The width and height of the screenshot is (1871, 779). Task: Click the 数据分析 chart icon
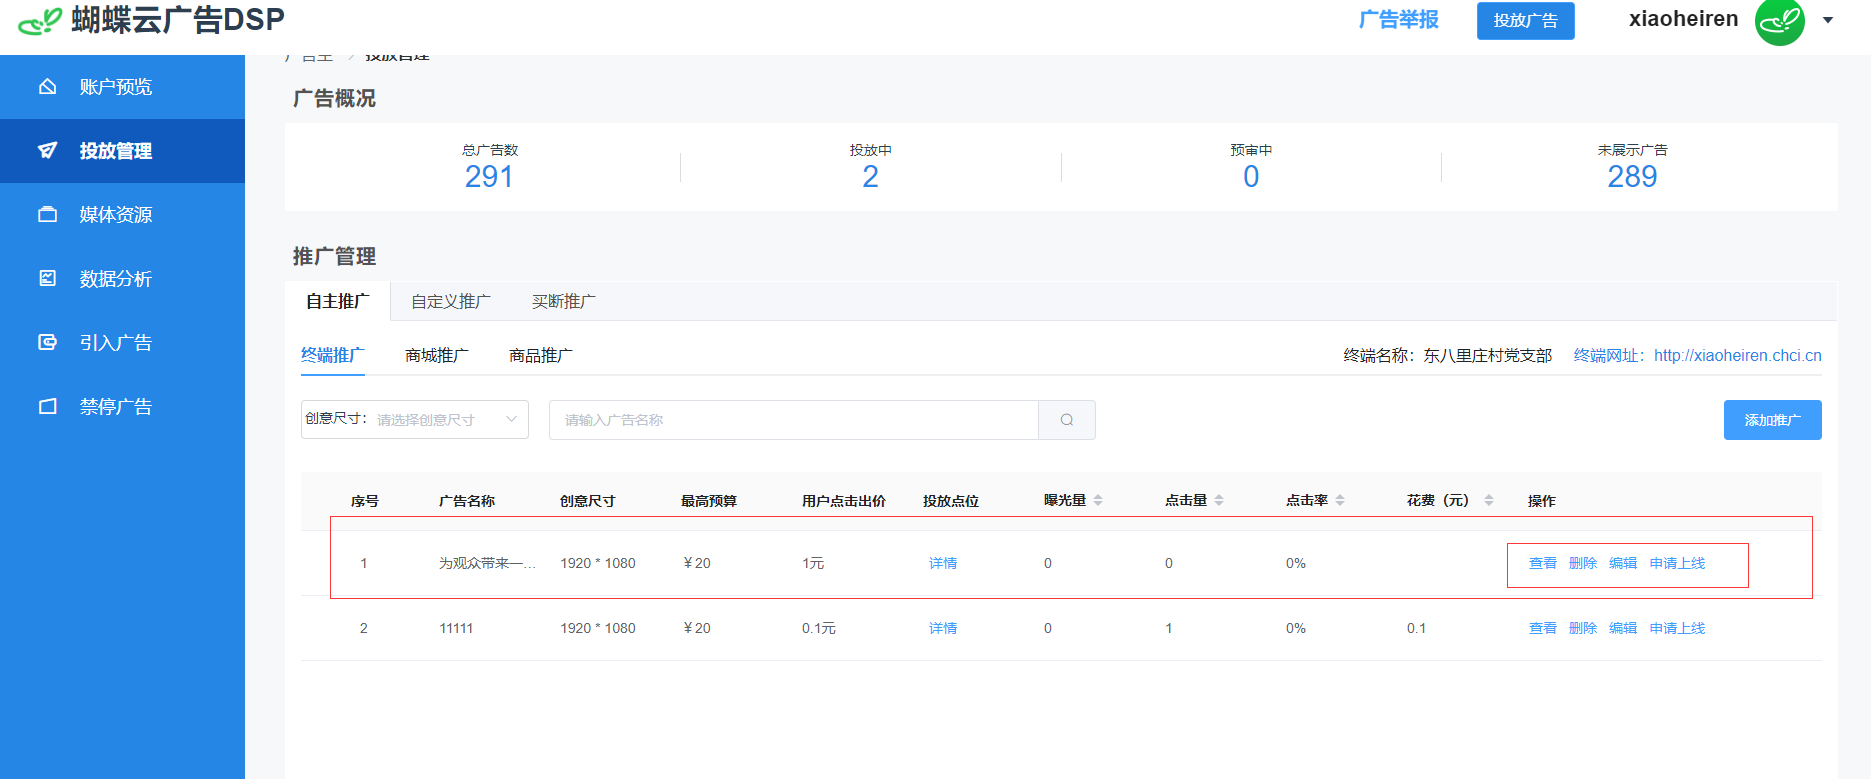[47, 279]
